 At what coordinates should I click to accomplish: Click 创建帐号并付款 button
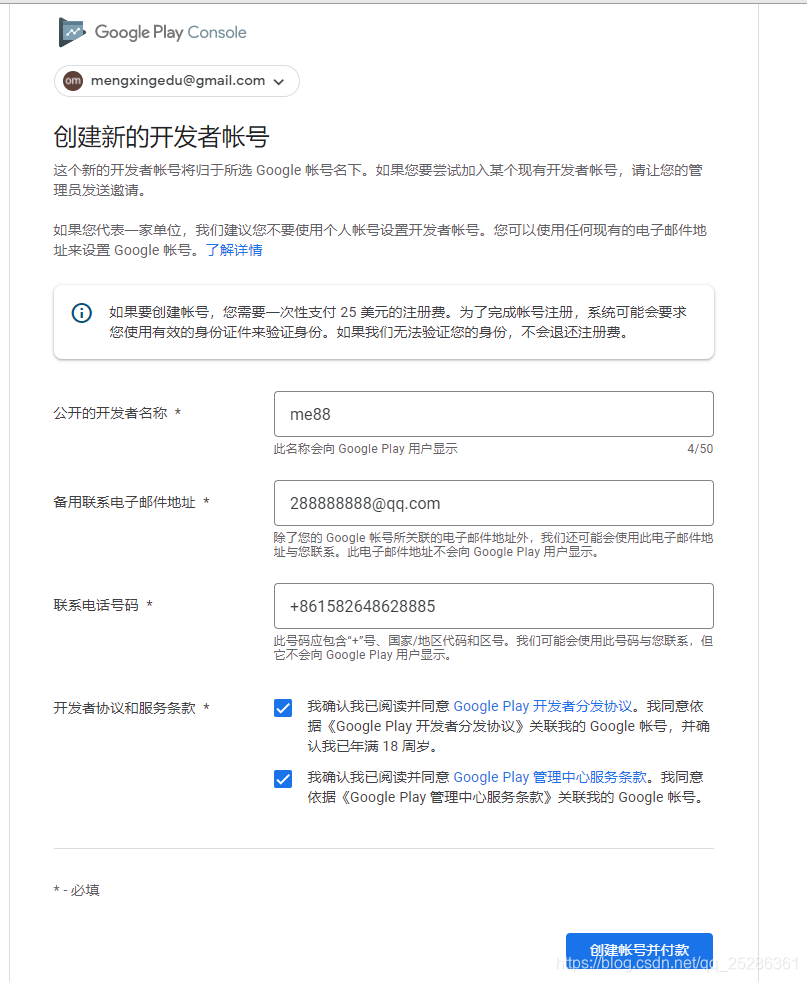[x=639, y=950]
